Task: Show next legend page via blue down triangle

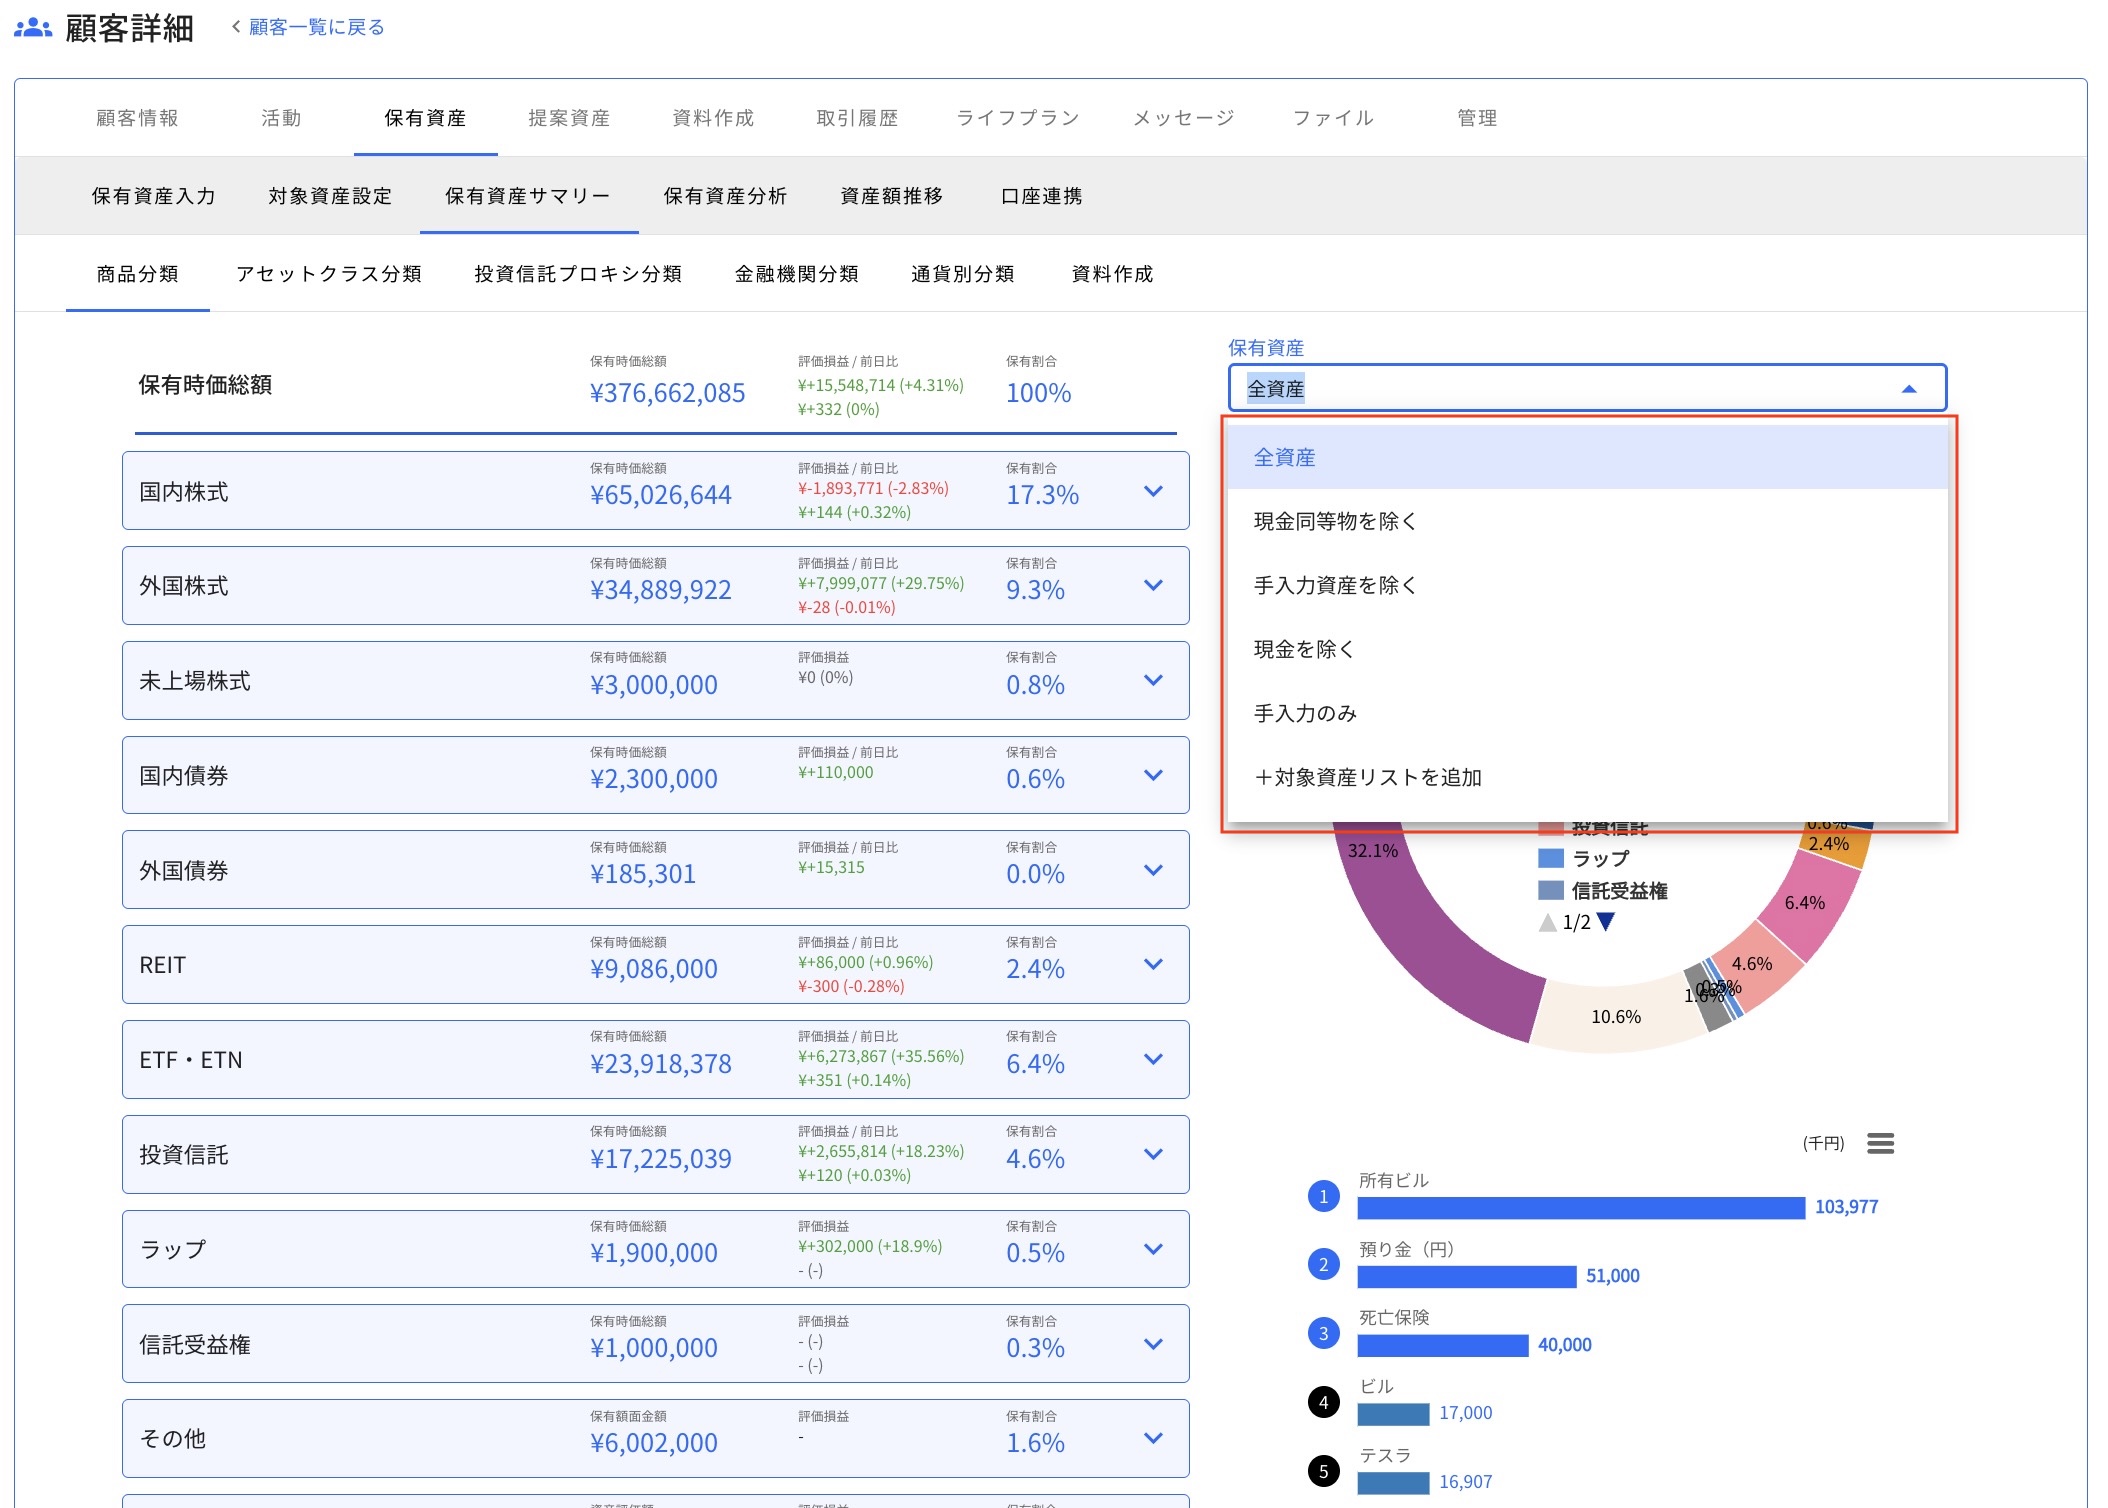Action: [1608, 922]
